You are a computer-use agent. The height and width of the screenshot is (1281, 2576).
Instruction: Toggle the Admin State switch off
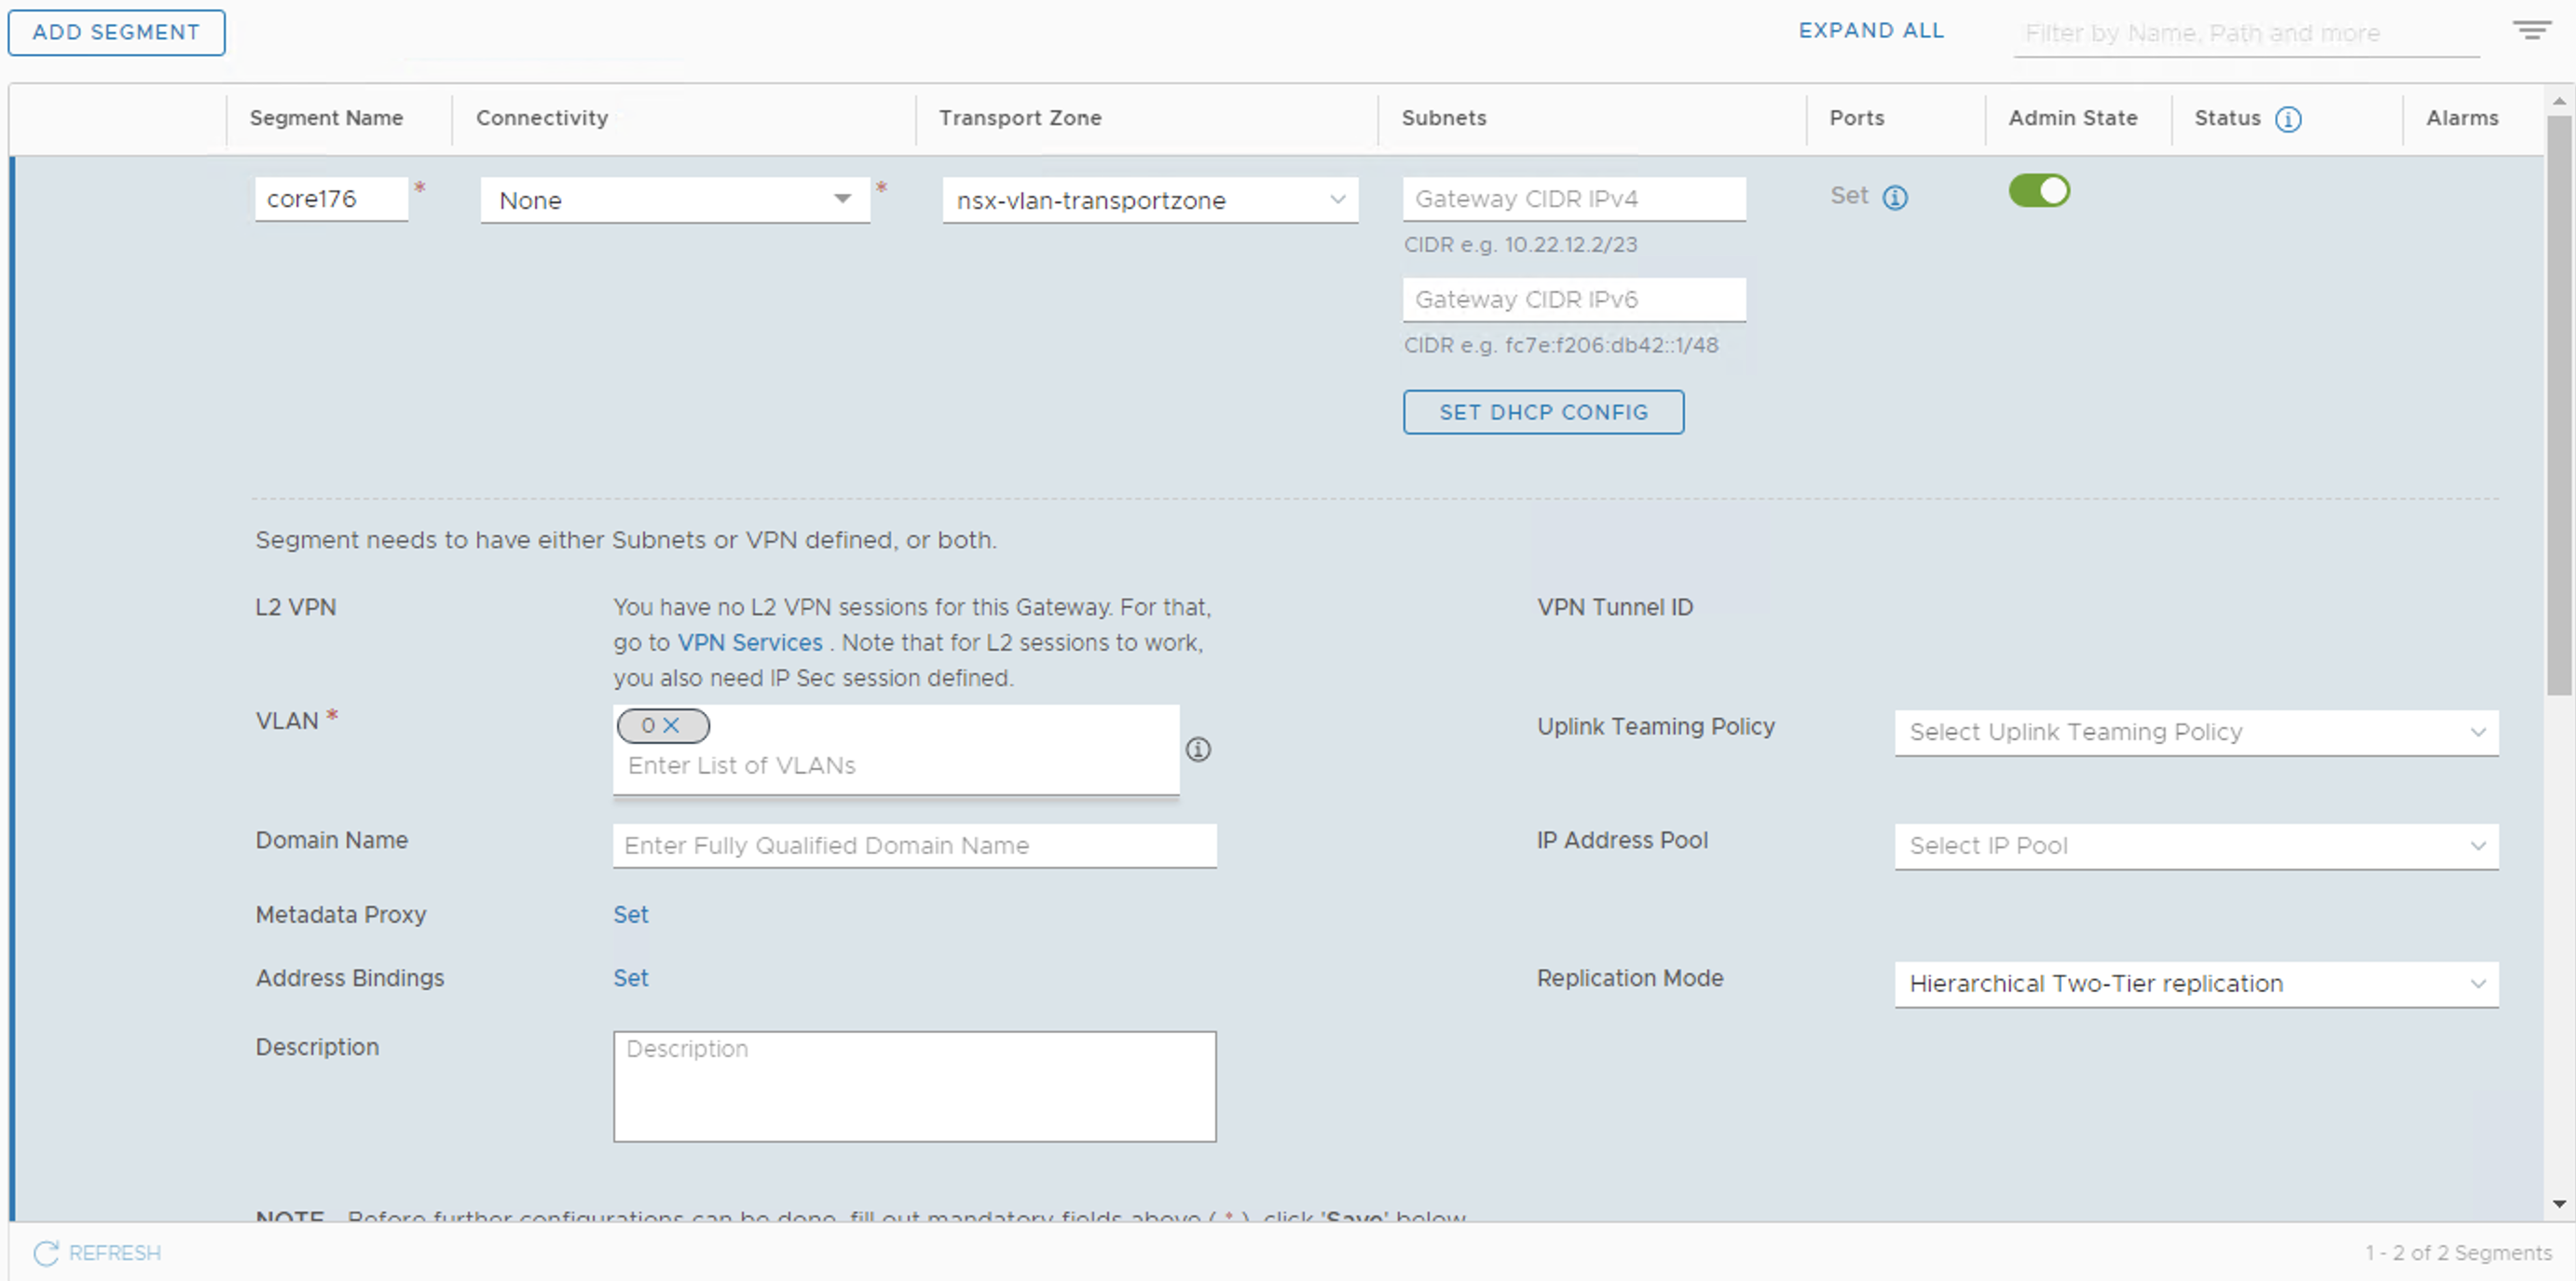tap(2038, 191)
